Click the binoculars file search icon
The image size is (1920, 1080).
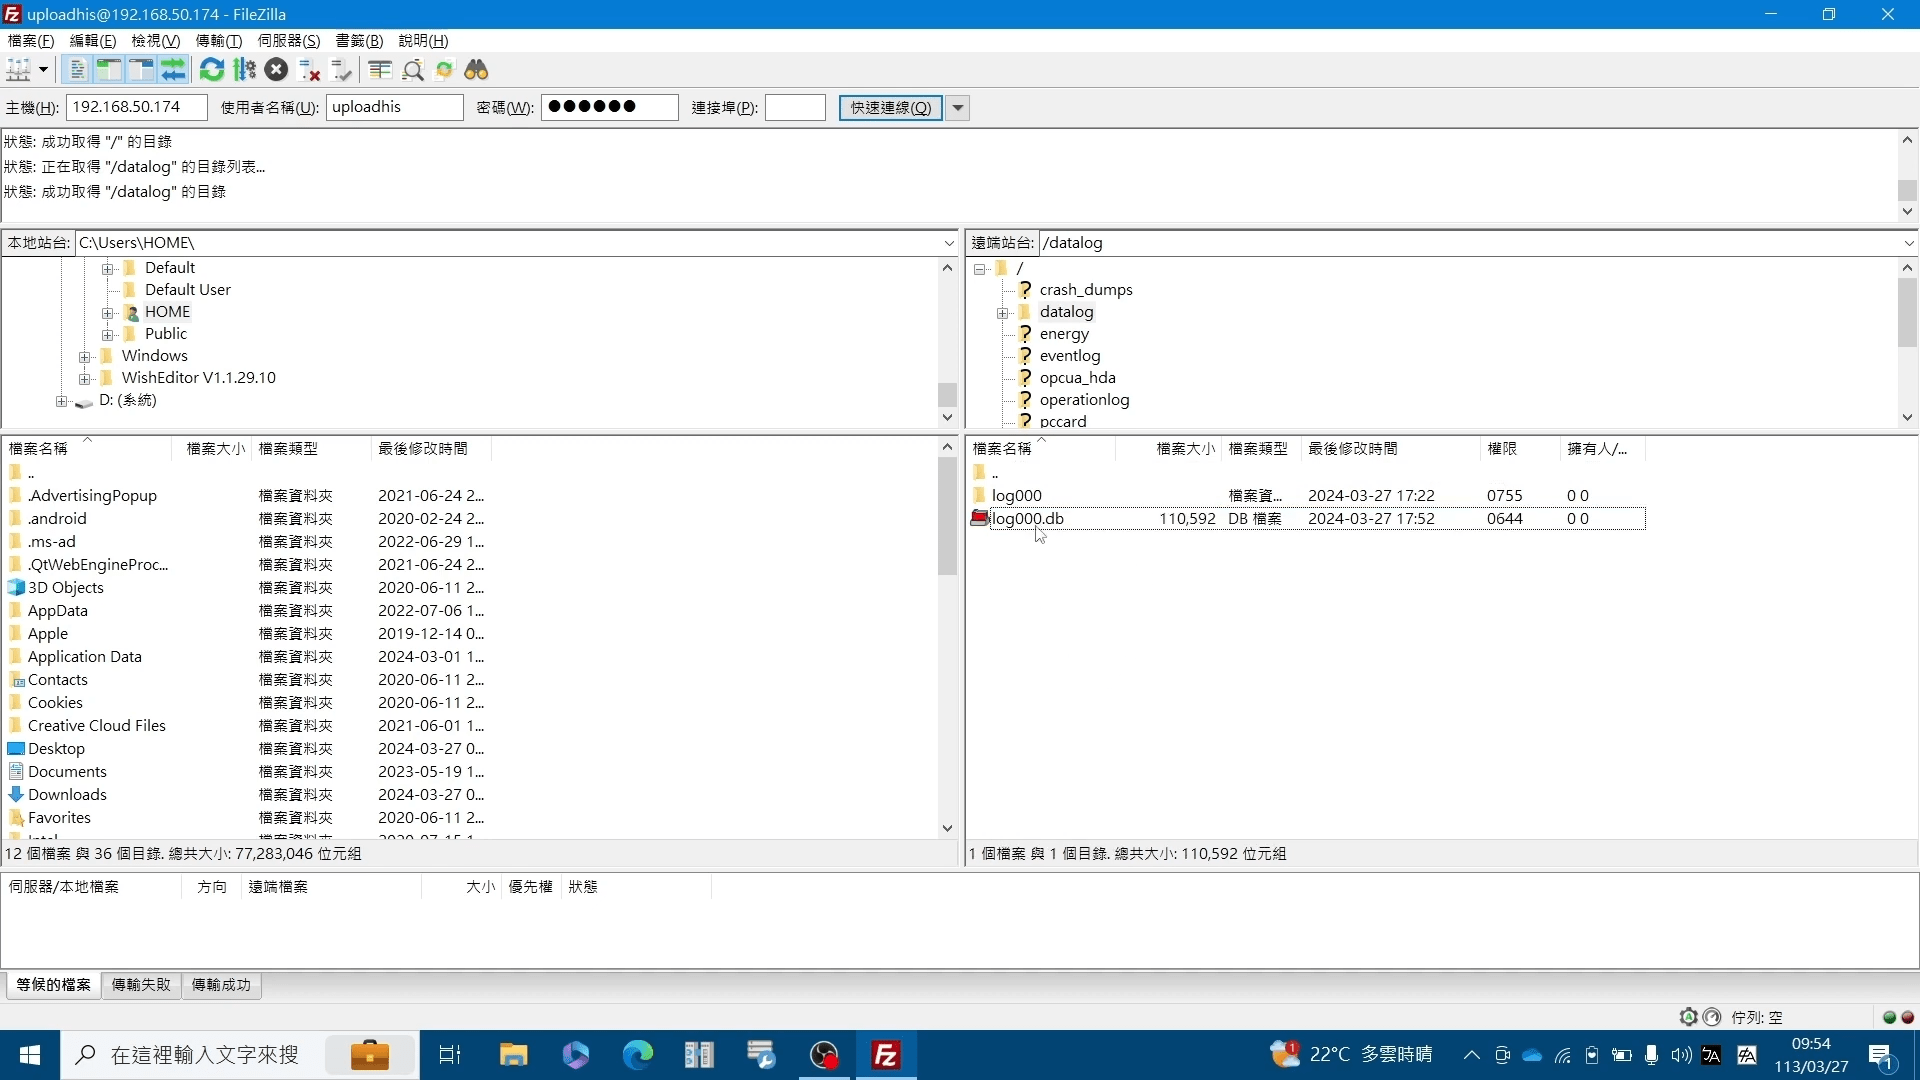point(476,70)
